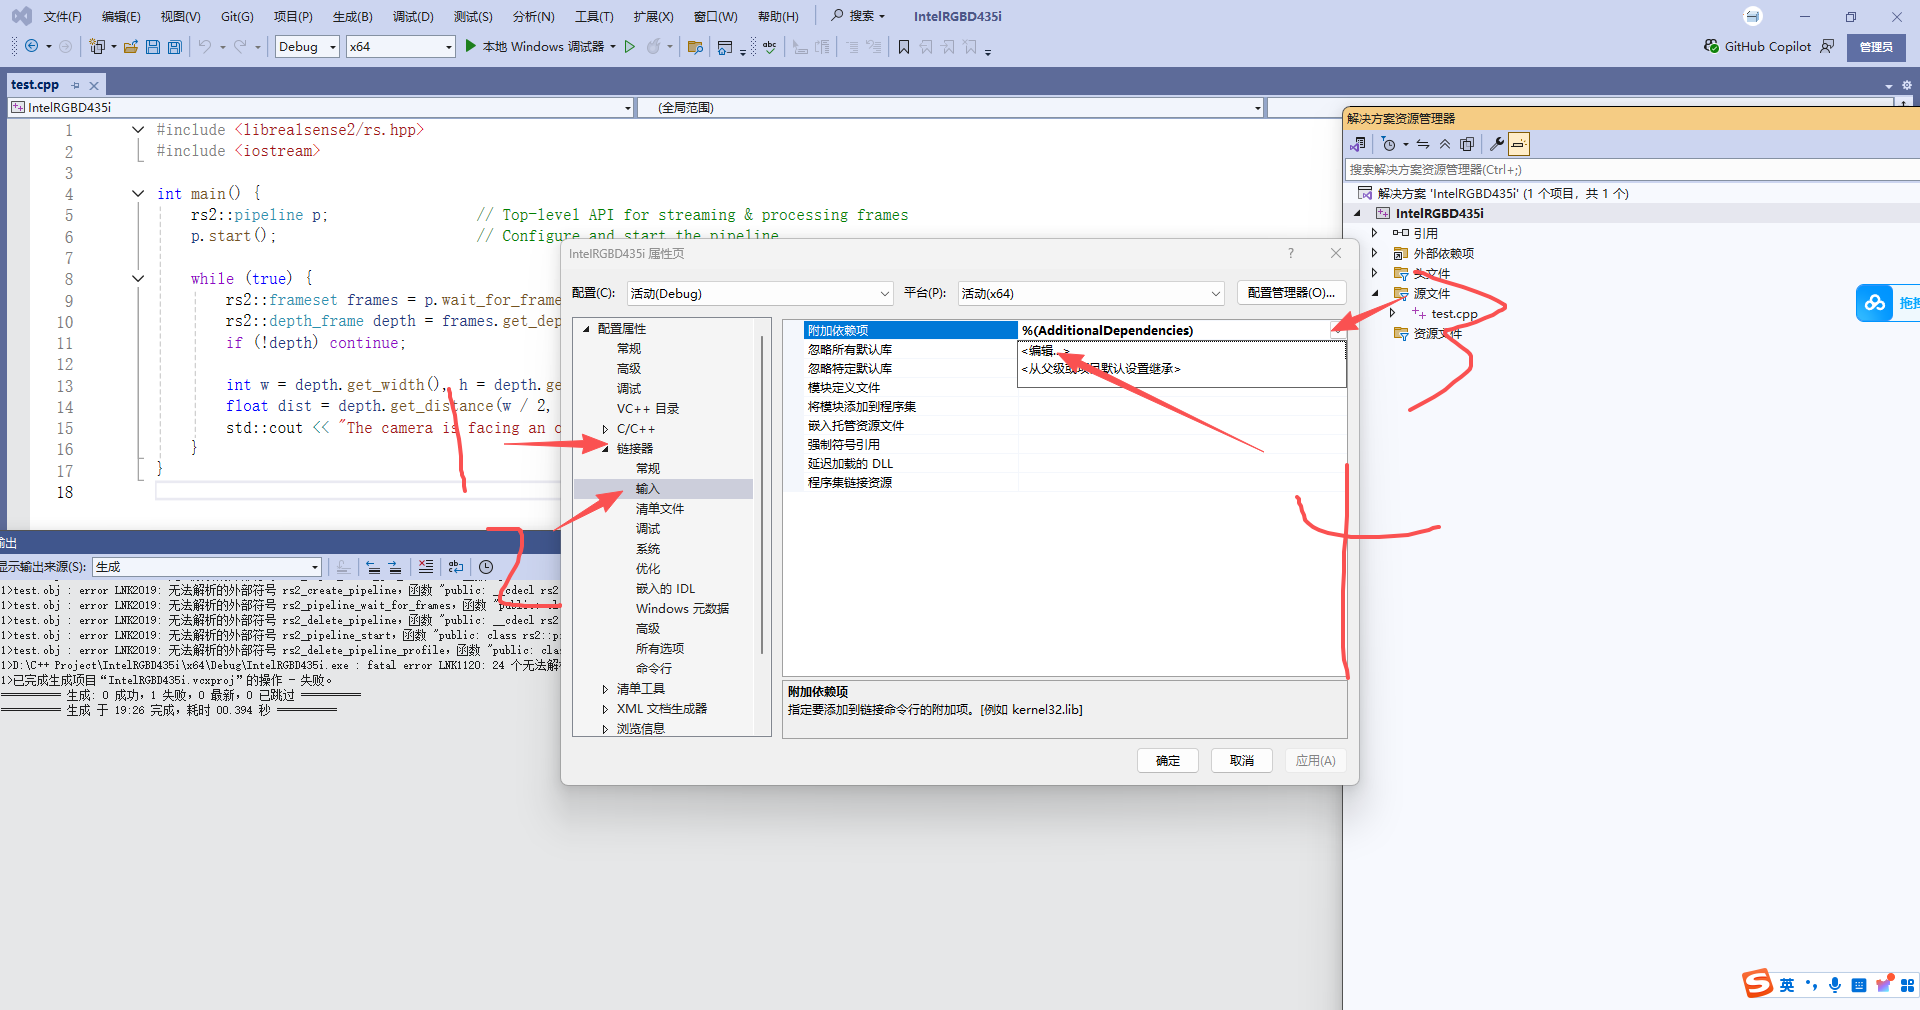This screenshot has width=1920, height=1010.
Task: Expand the 引用 node in Solution Explorer
Action: [x=1375, y=233]
